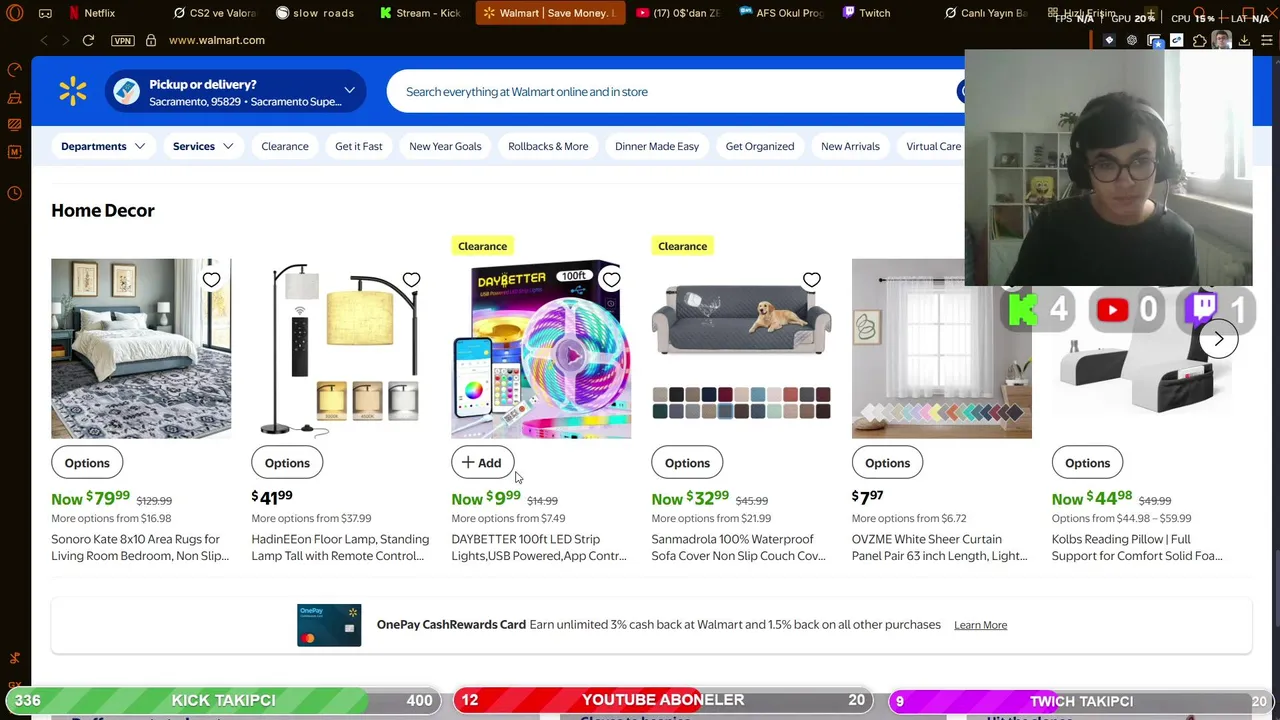Viewport: 1280px width, 720px height.
Task: Open the Dinner Made Easy category
Action: [x=657, y=146]
